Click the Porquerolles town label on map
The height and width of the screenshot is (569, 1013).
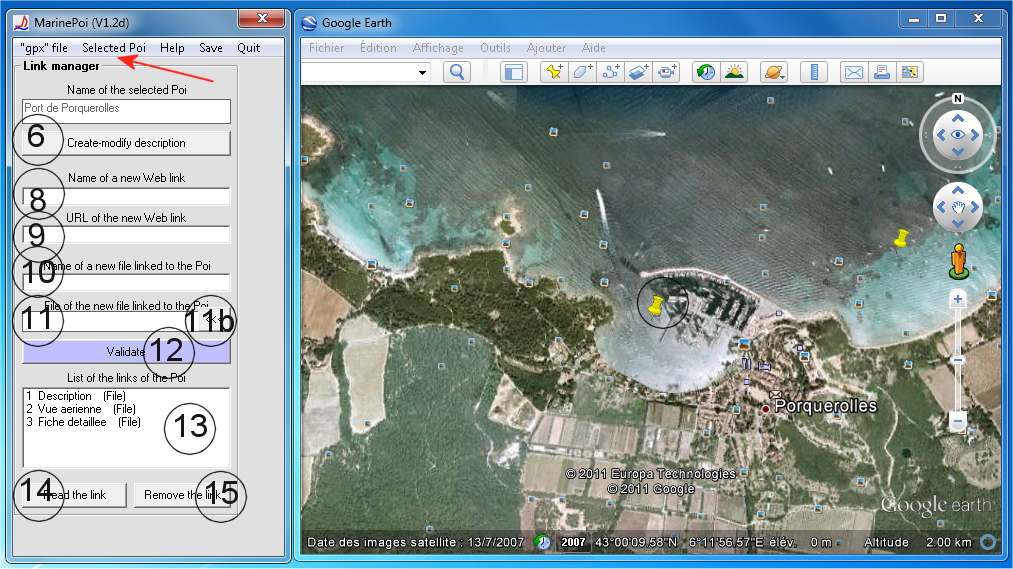point(826,406)
